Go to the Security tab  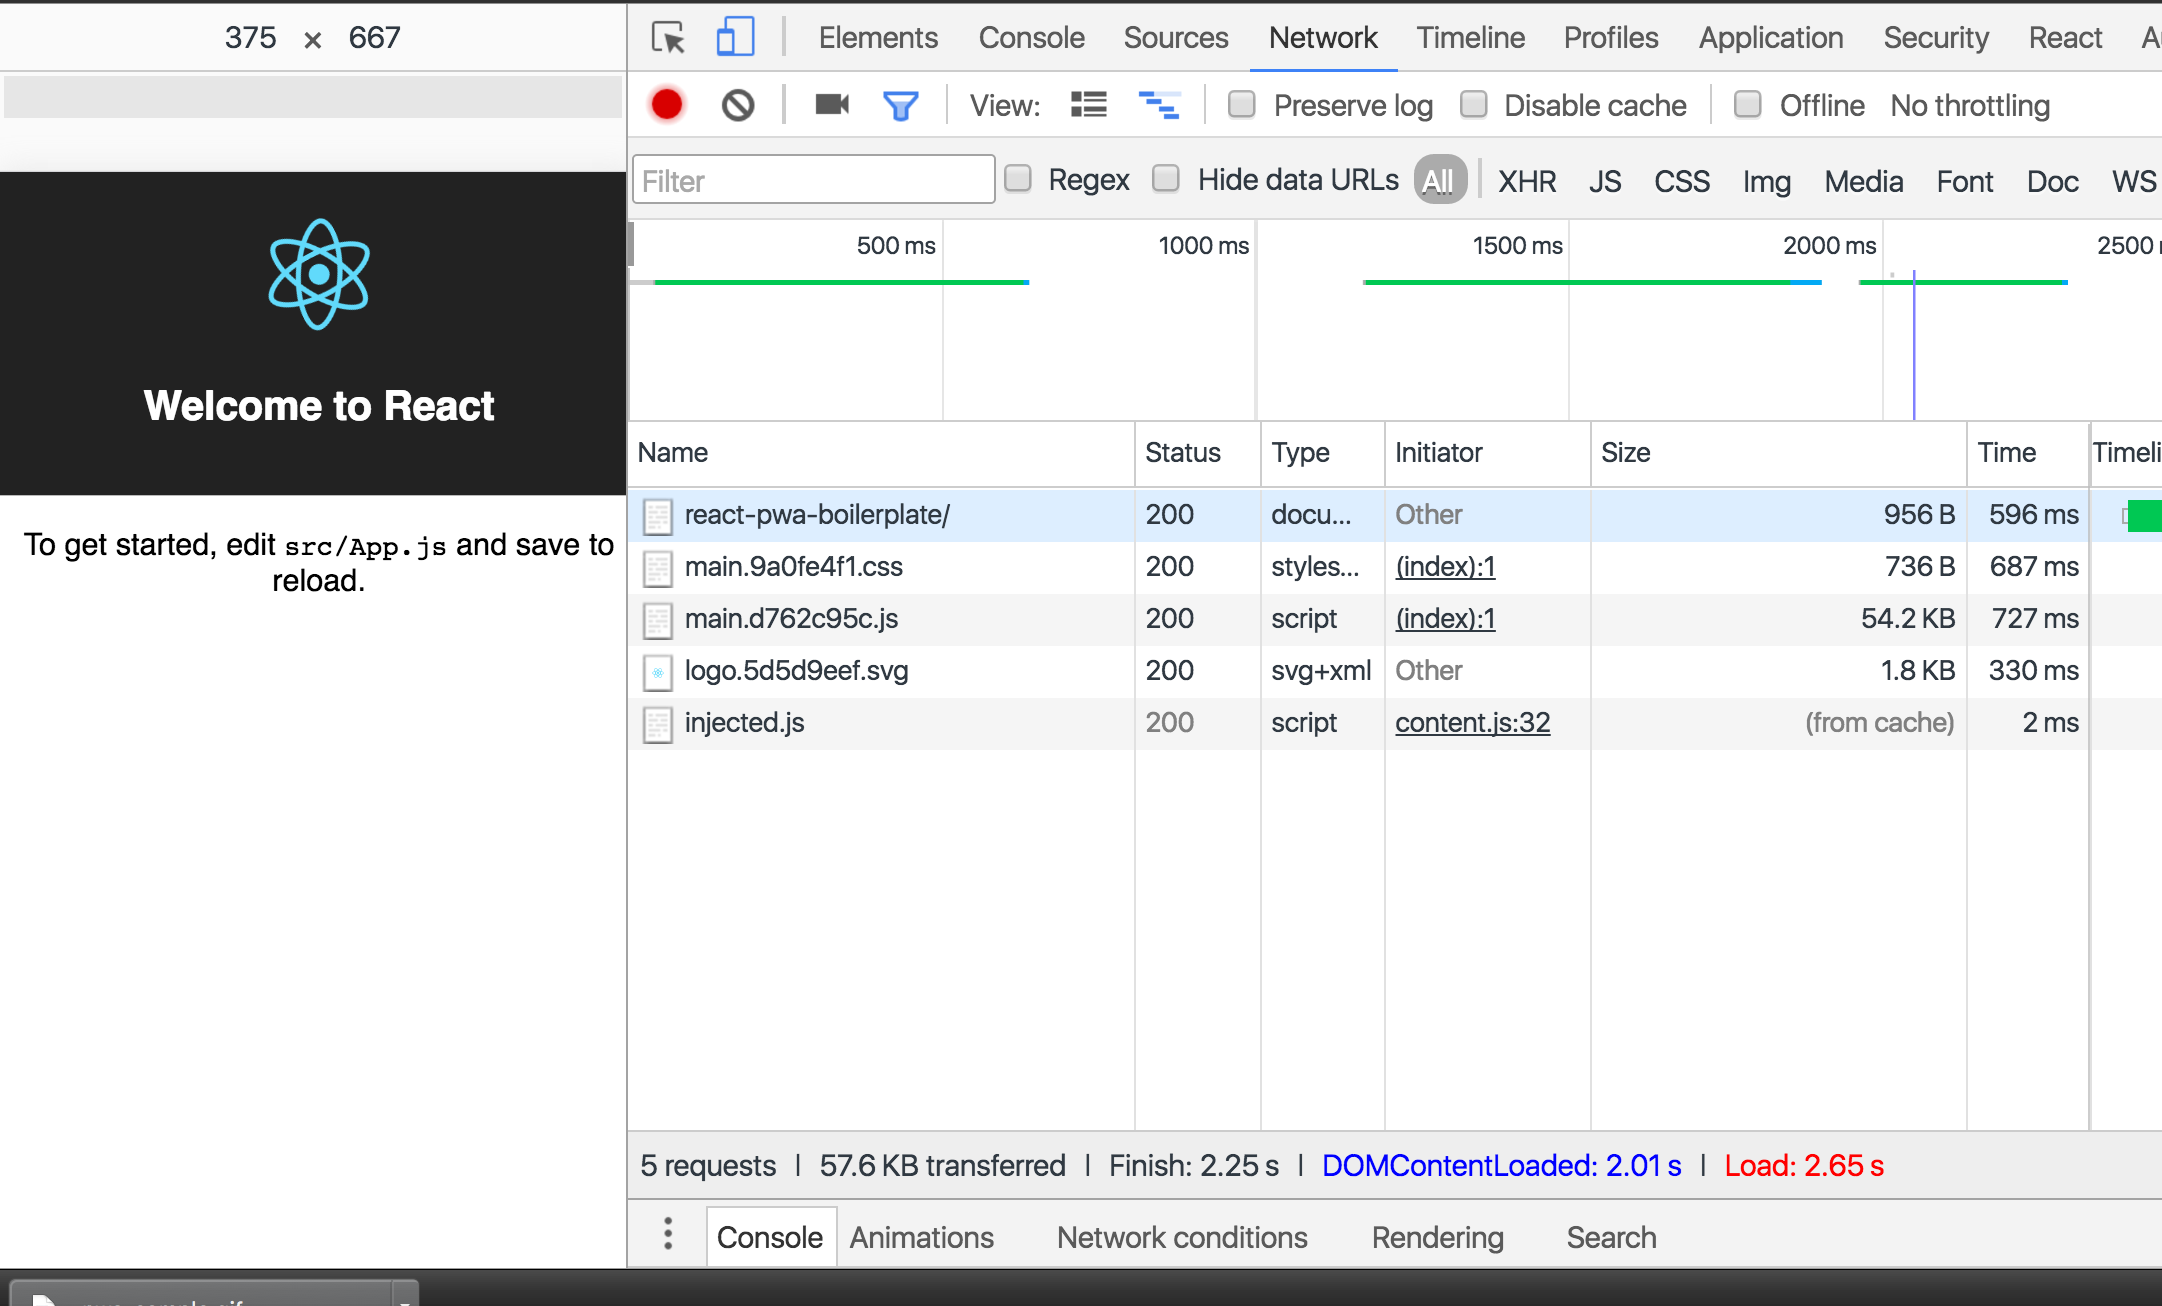coord(1936,38)
